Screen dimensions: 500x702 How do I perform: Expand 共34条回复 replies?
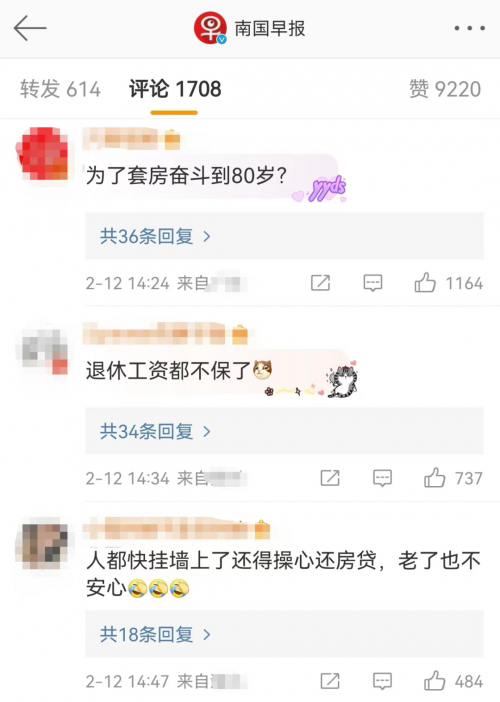pos(284,431)
